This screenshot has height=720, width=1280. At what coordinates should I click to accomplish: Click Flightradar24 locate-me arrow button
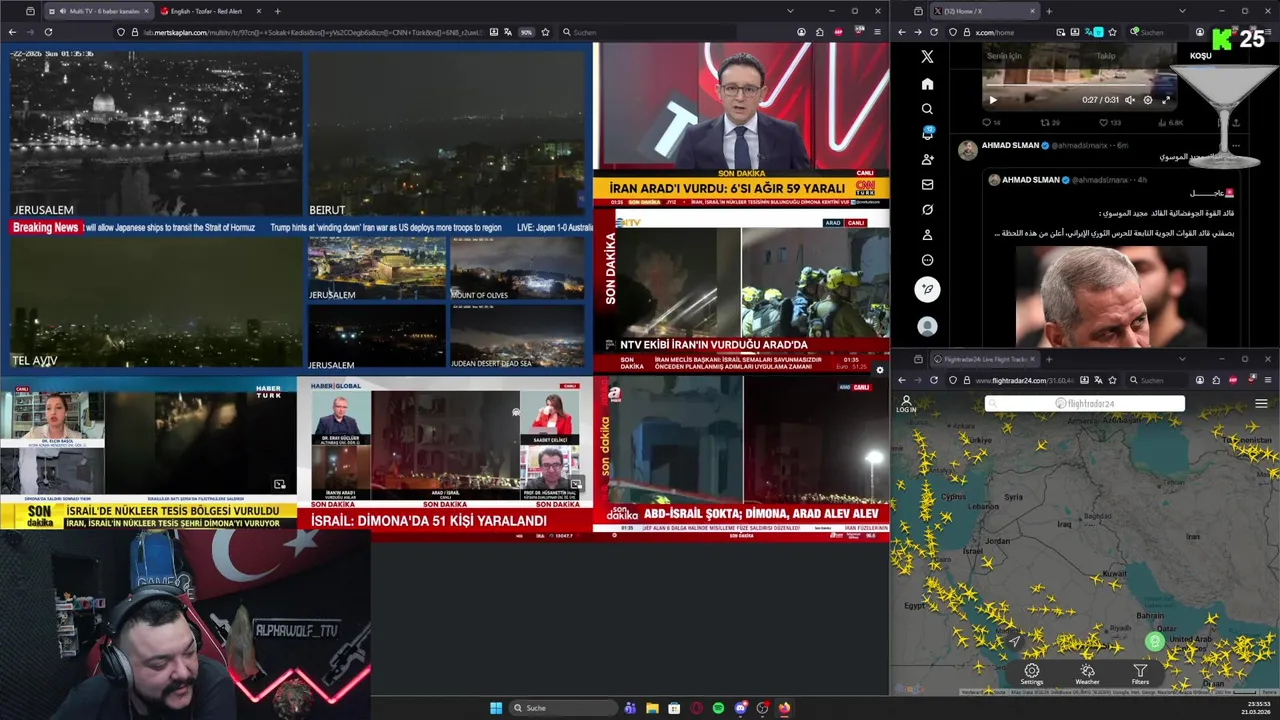pyautogui.click(x=1016, y=641)
